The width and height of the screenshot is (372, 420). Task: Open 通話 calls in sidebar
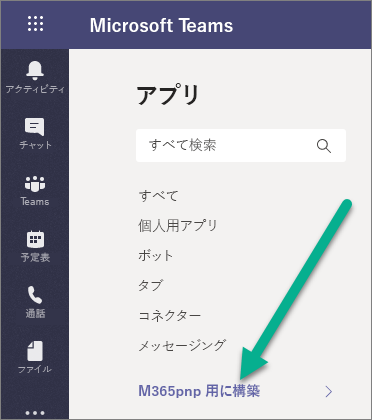(35, 302)
